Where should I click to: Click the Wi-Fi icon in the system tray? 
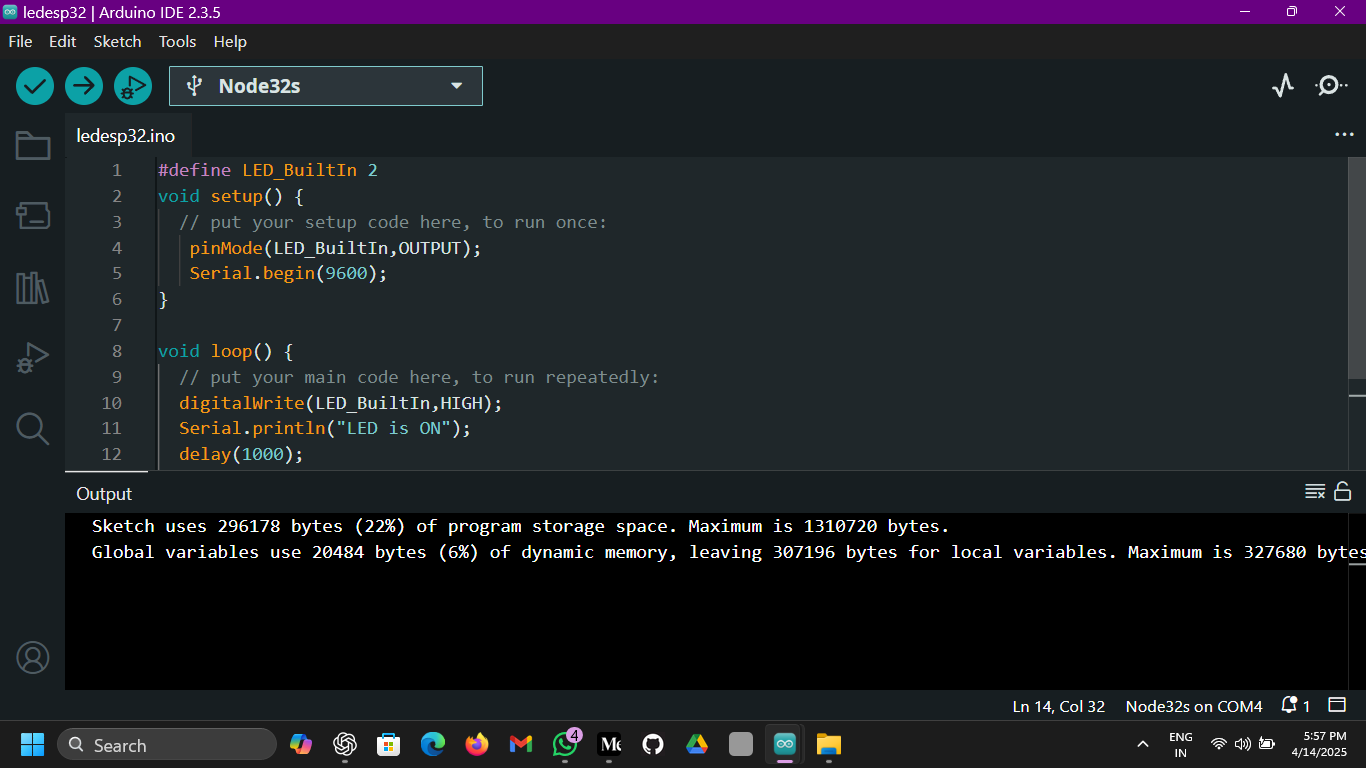coord(1218,744)
